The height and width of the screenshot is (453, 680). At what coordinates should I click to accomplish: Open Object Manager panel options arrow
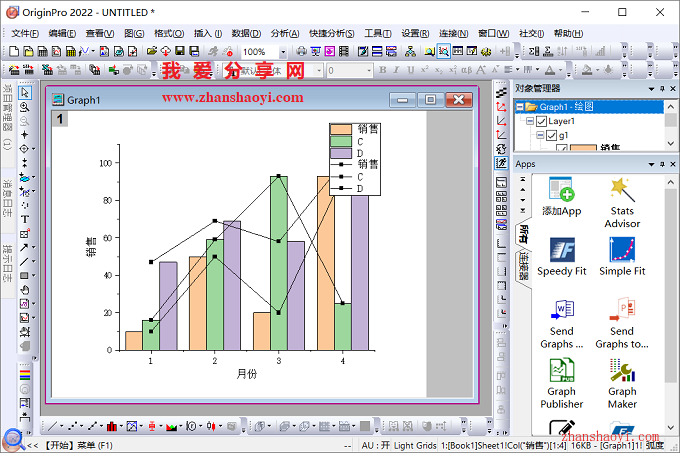[x=651, y=89]
